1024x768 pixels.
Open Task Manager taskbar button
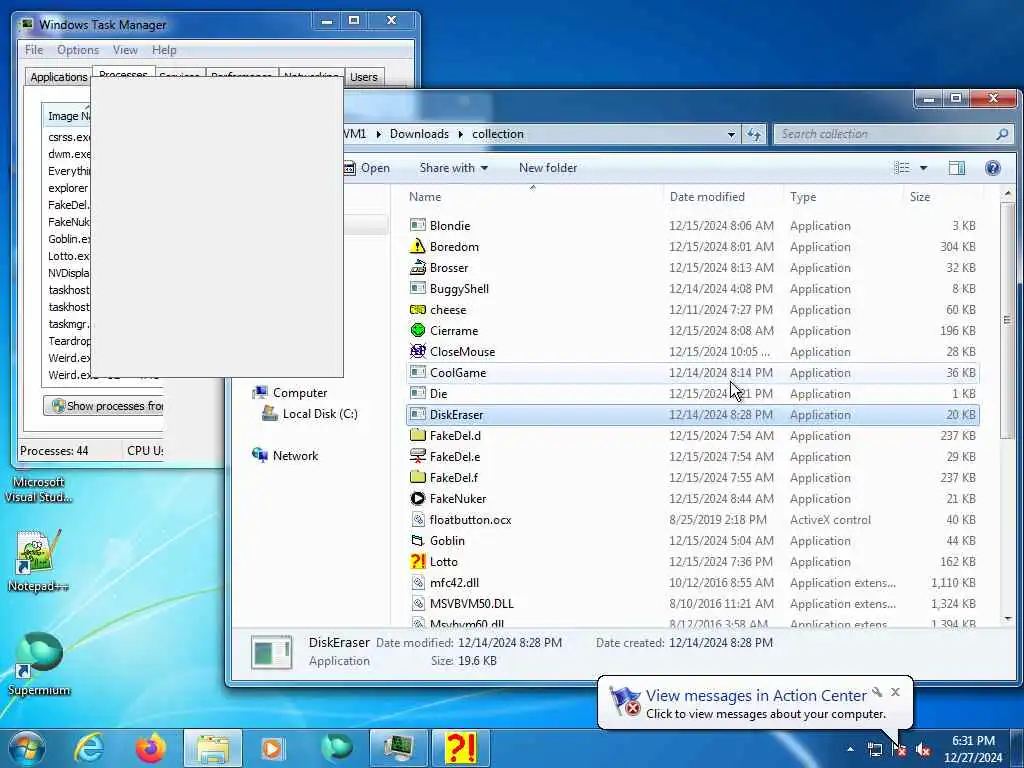tap(398, 748)
